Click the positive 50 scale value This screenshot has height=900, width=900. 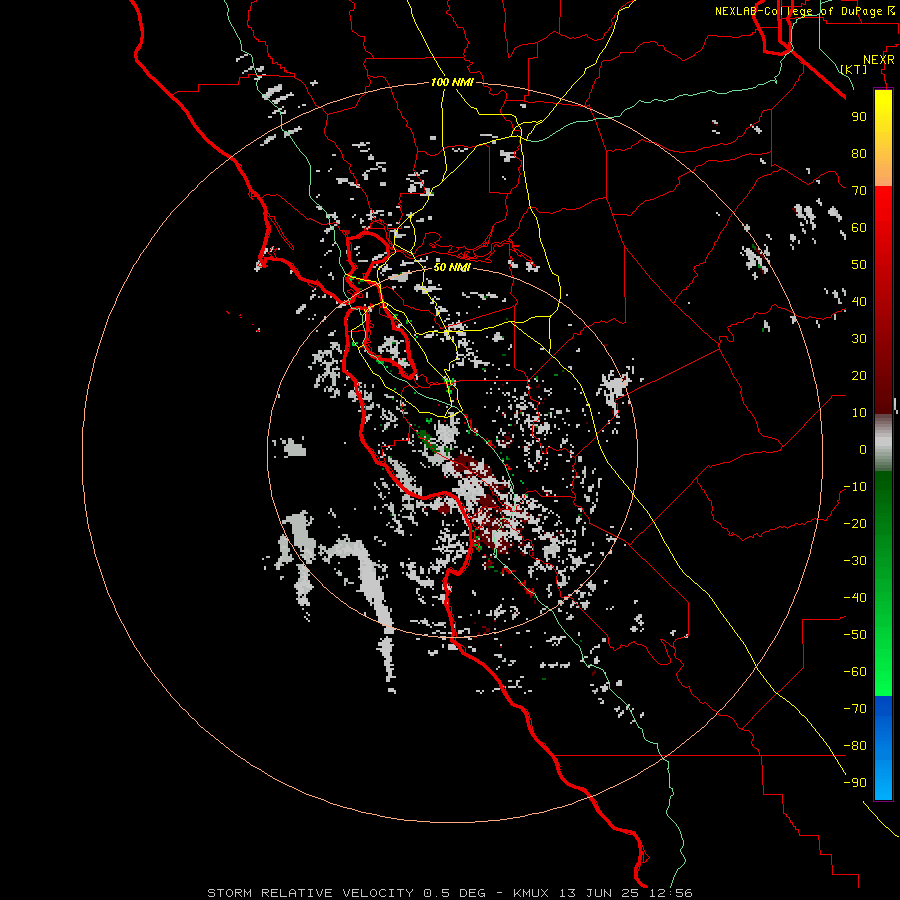(859, 265)
